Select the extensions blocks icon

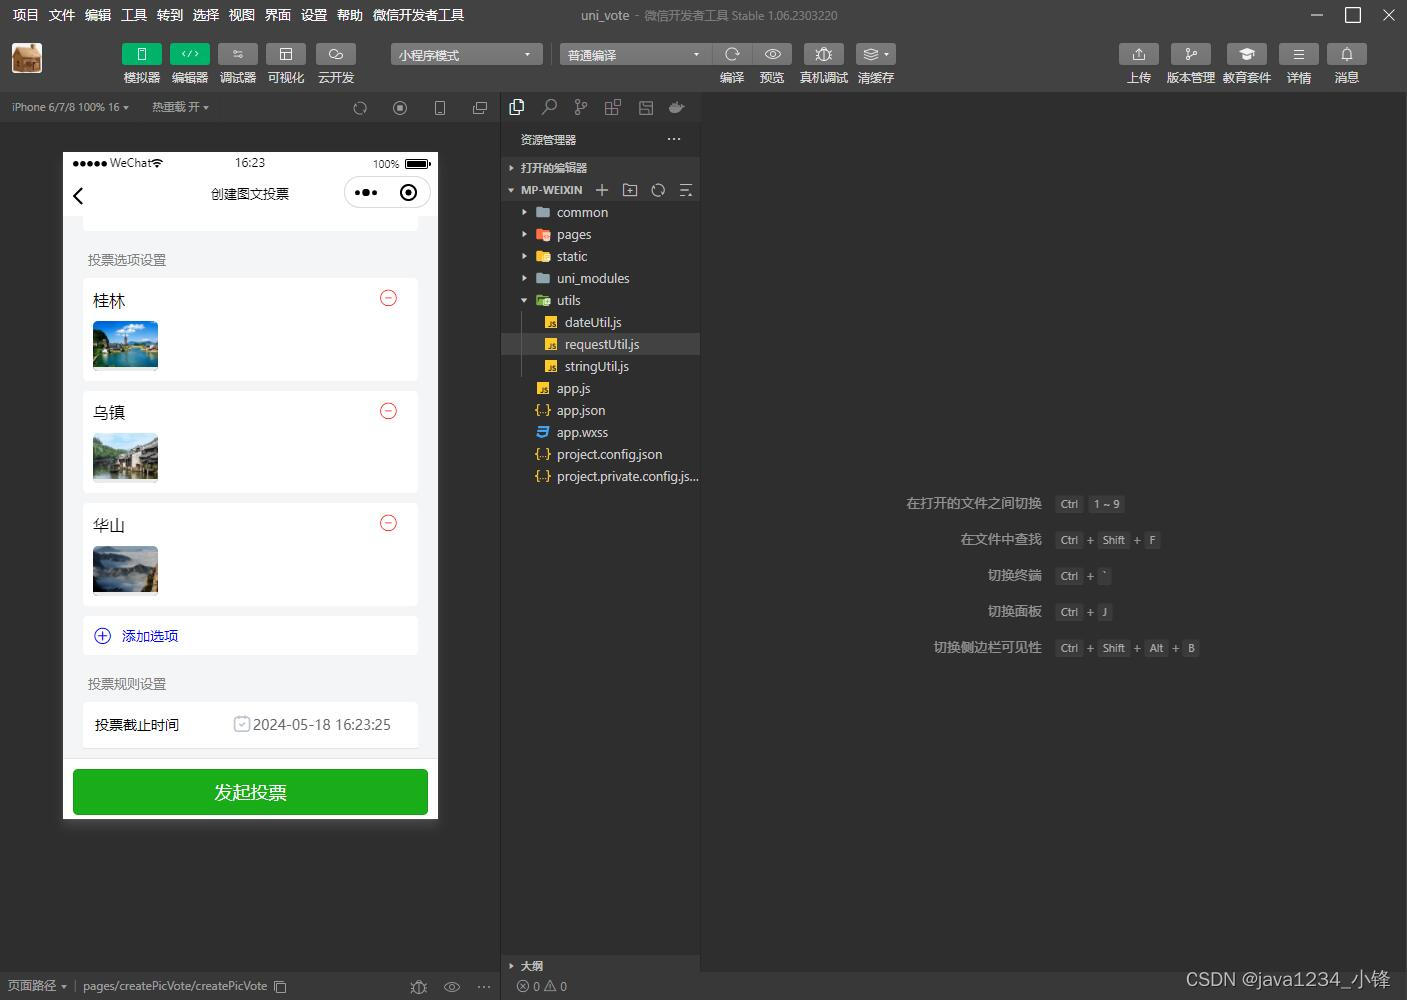(613, 107)
